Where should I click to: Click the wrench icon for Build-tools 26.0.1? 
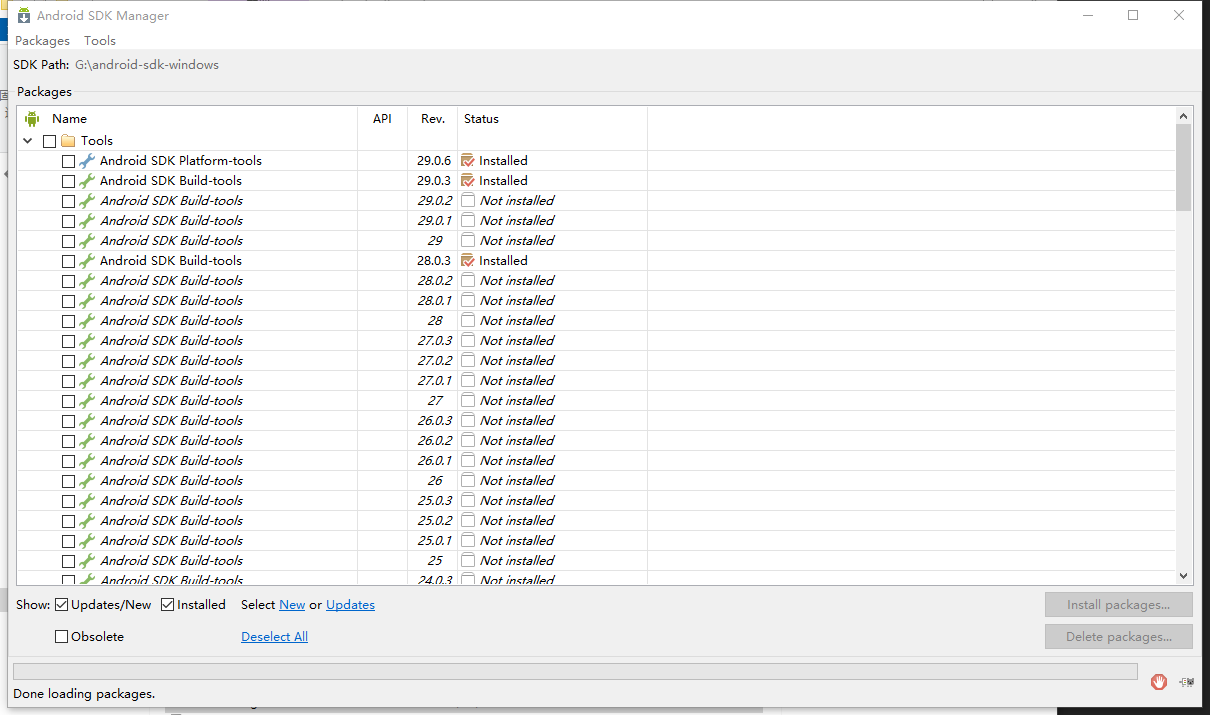pyautogui.click(x=87, y=461)
